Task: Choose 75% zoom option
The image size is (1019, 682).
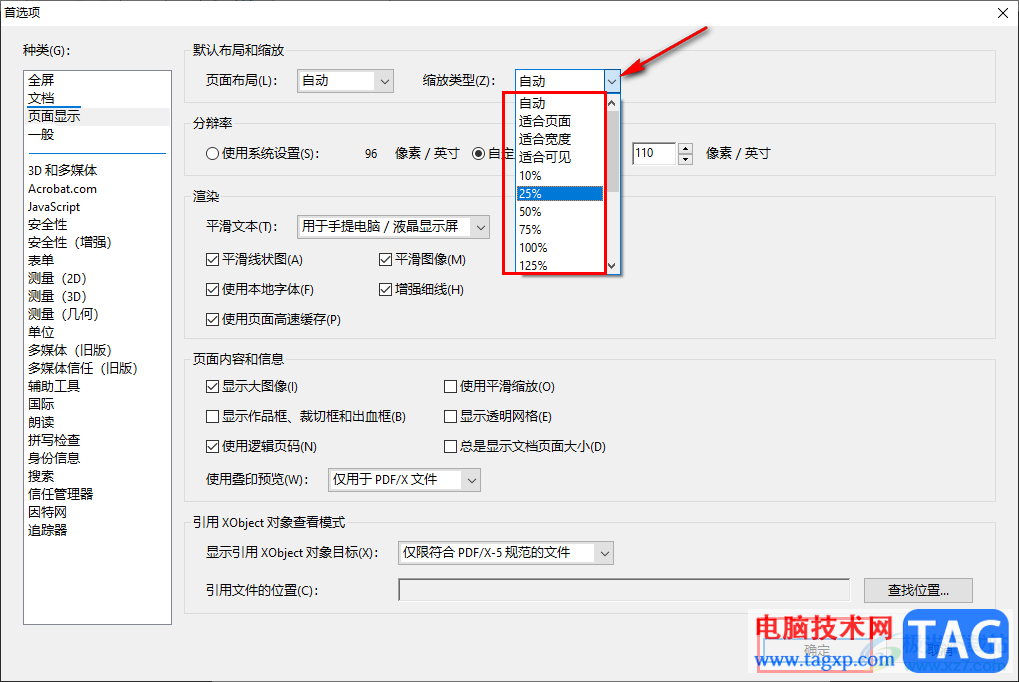Action: pos(560,230)
